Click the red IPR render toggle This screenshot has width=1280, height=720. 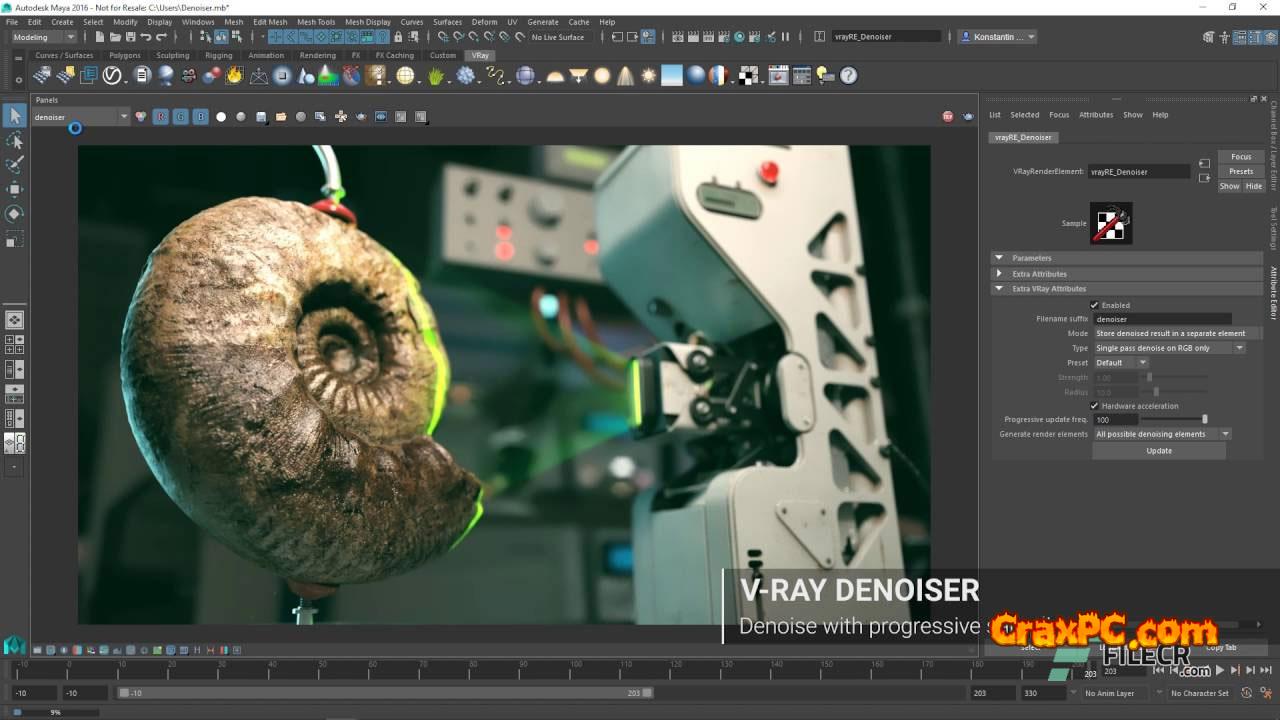tap(947, 117)
